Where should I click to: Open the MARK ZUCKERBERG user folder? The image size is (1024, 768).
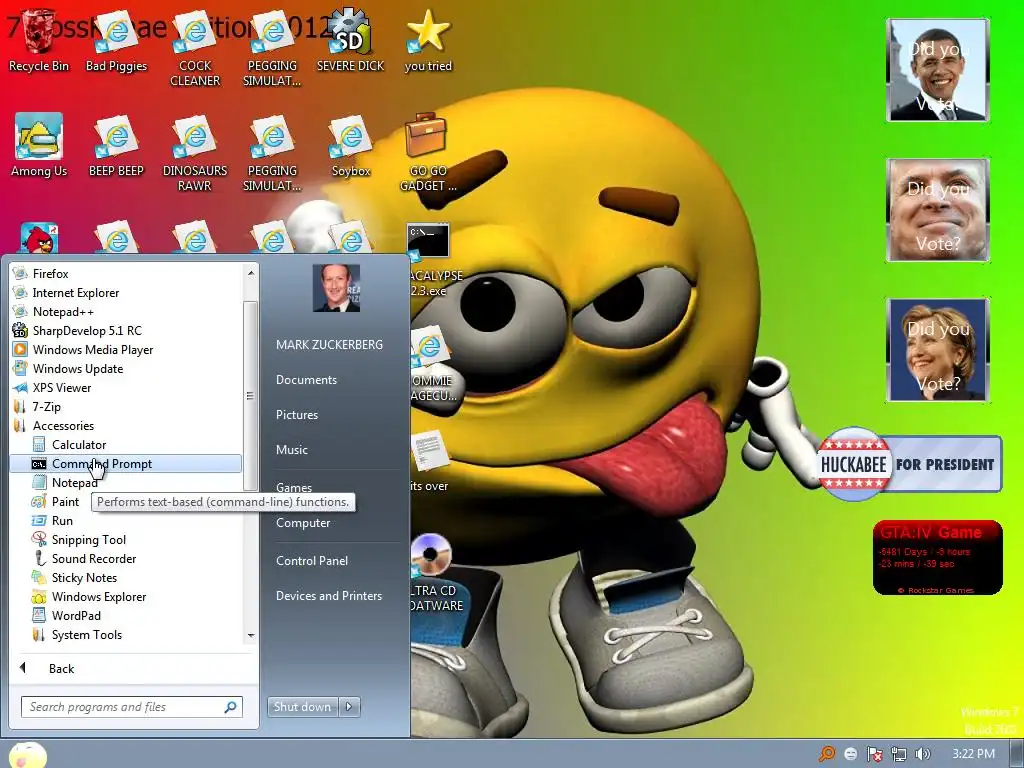click(x=329, y=345)
